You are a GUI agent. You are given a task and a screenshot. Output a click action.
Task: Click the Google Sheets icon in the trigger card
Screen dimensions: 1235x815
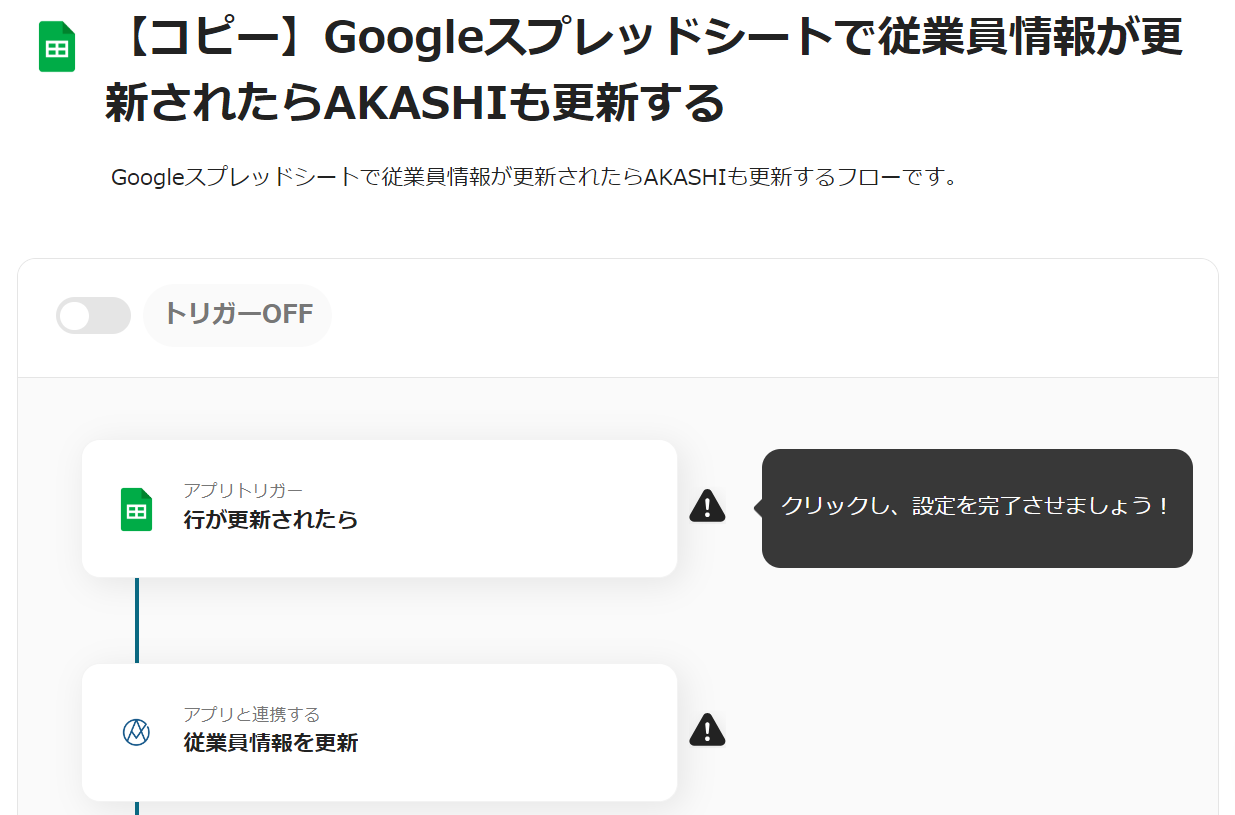pos(136,509)
